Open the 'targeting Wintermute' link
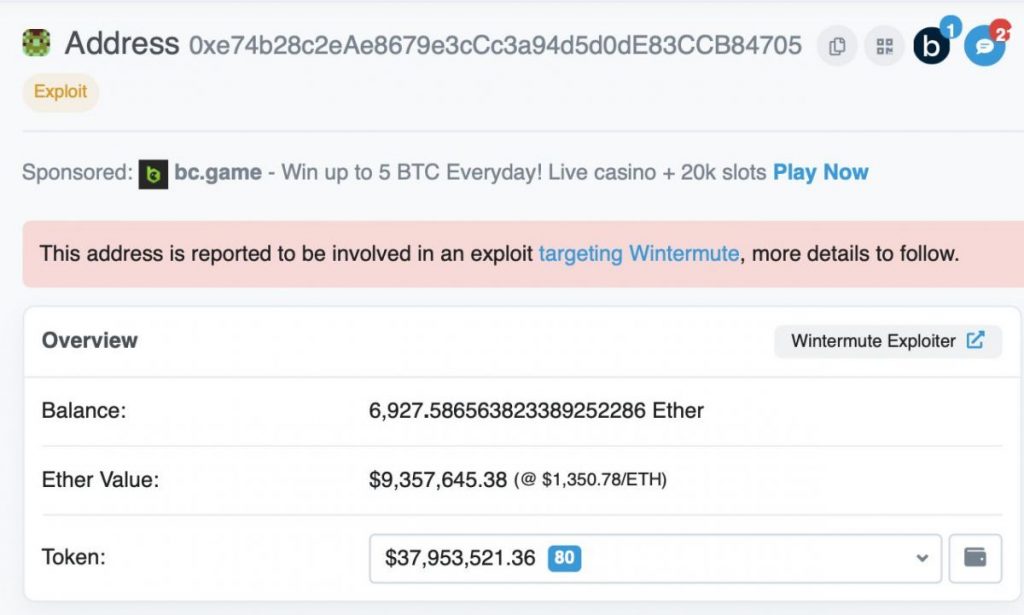1024x615 pixels. point(639,253)
